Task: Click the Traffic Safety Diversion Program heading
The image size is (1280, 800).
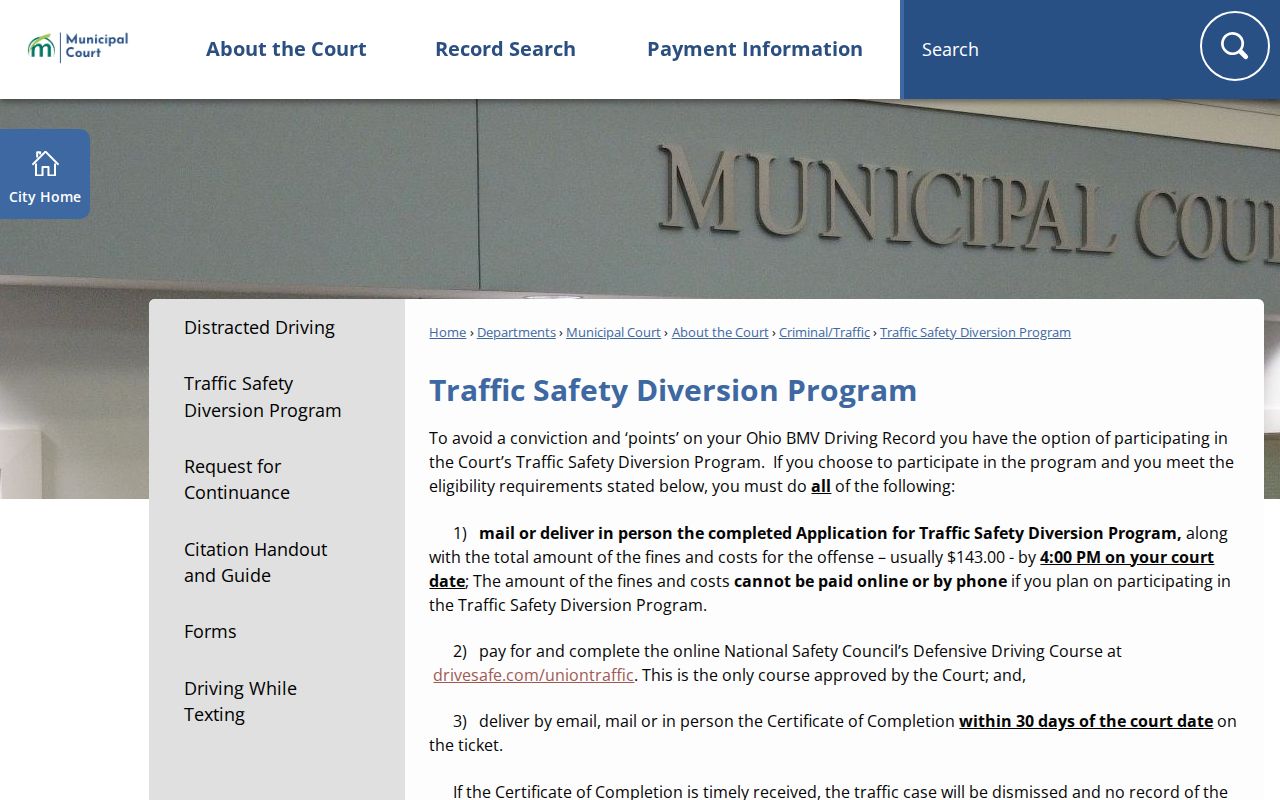Action: click(x=673, y=390)
